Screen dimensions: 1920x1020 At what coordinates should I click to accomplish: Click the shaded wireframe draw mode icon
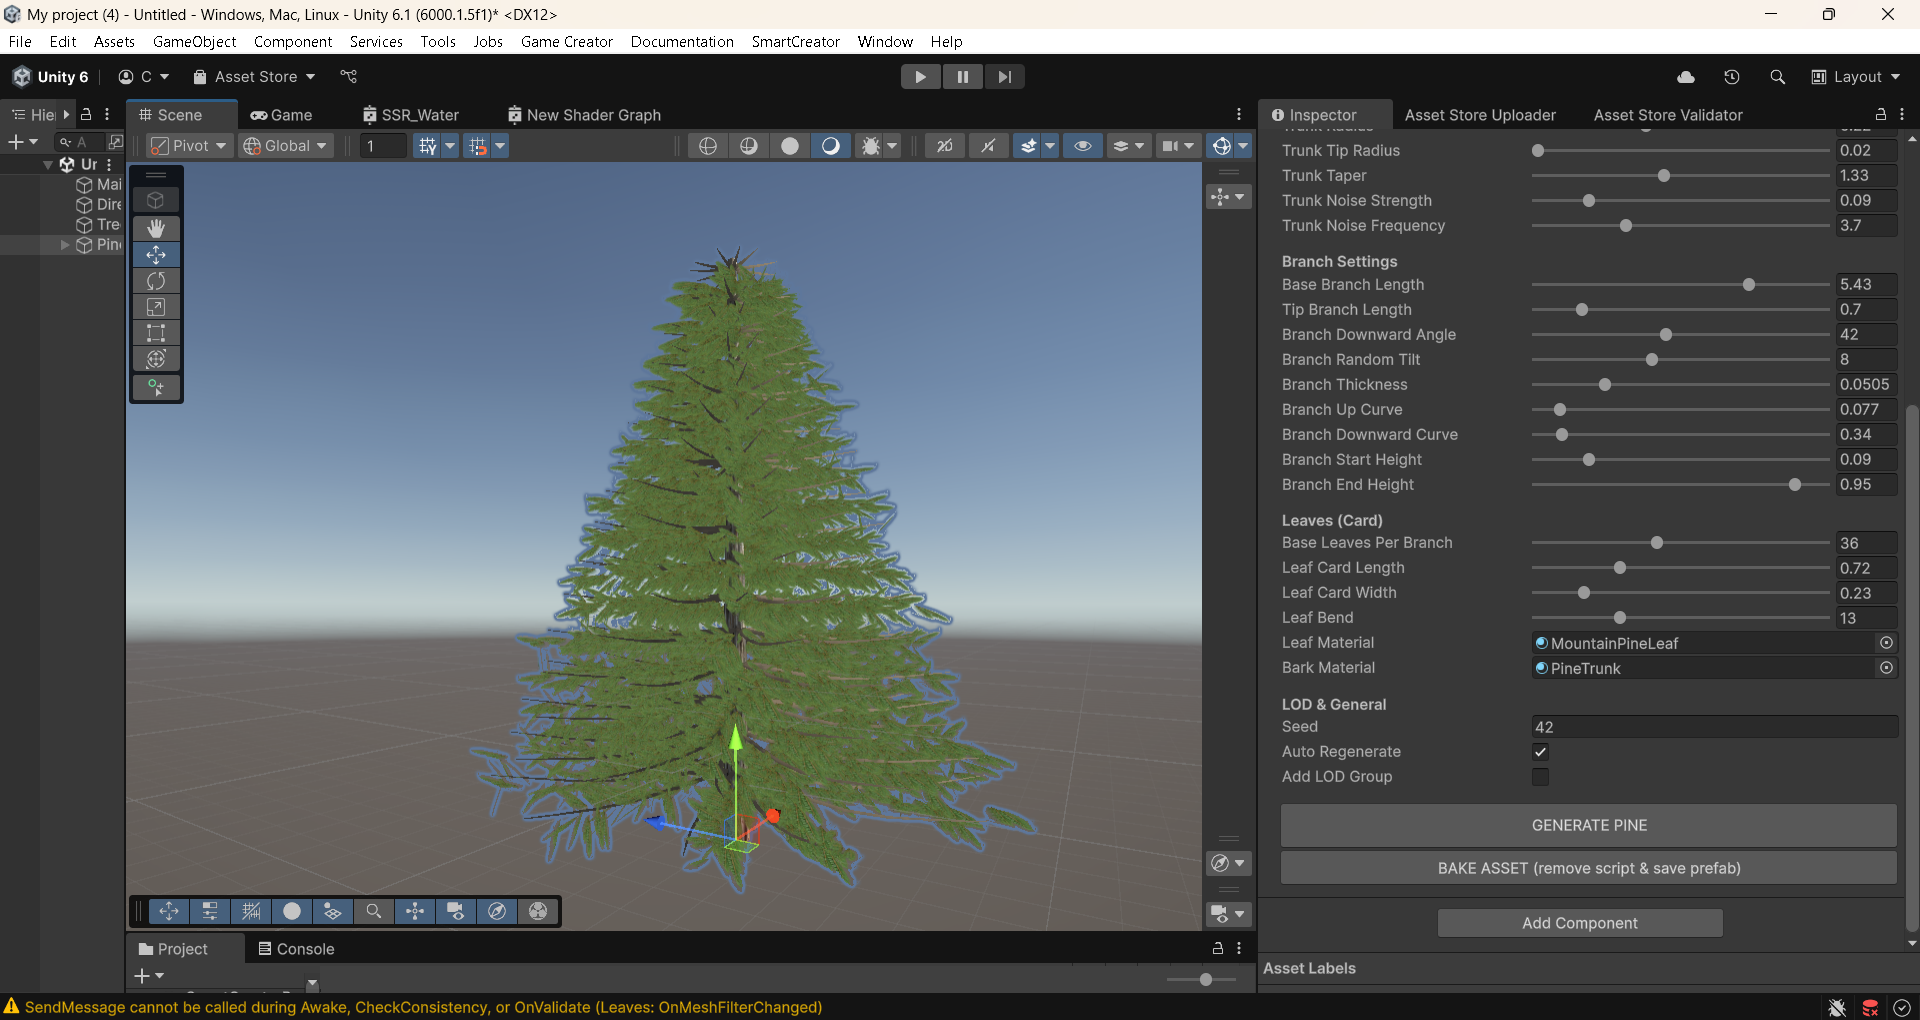pyautogui.click(x=749, y=146)
